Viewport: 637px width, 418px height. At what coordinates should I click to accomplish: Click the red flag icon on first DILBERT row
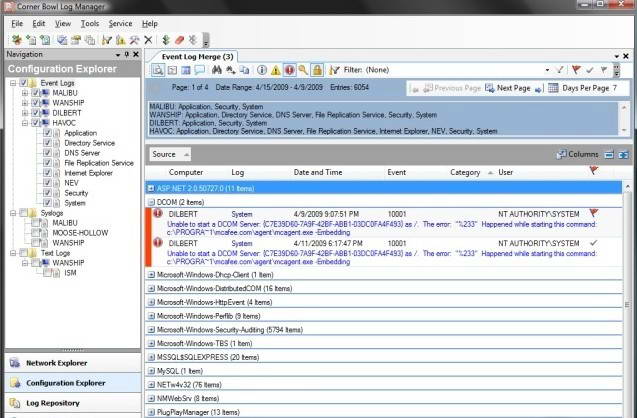(594, 214)
